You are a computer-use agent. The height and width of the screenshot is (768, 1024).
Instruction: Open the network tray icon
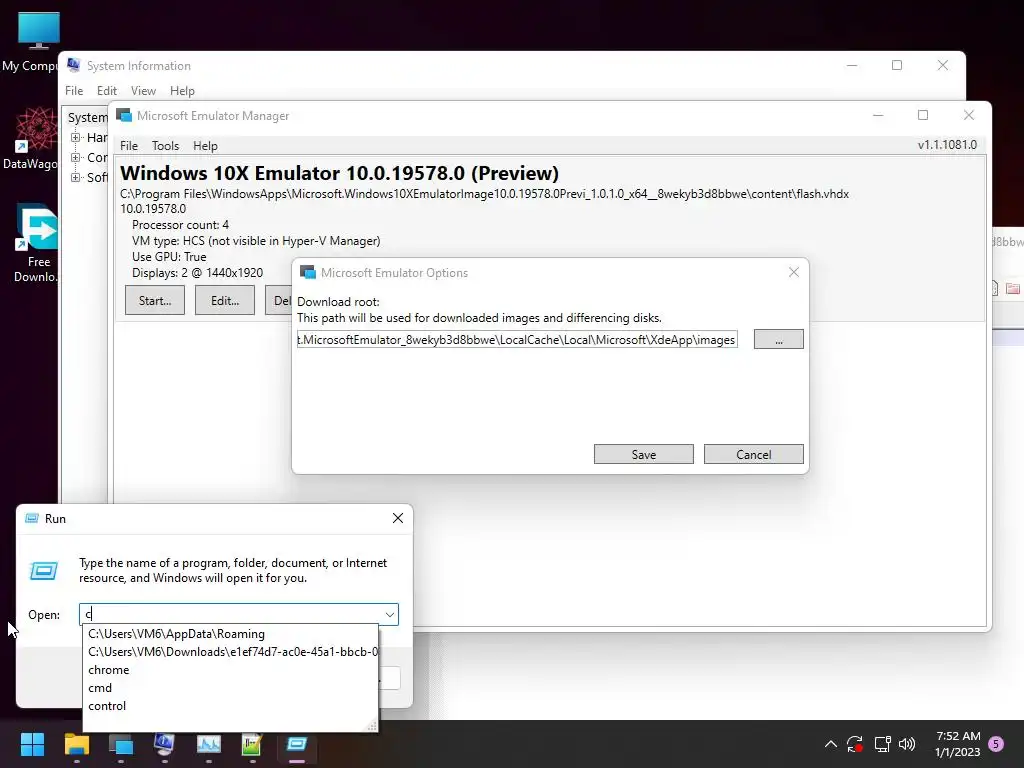tap(882, 744)
